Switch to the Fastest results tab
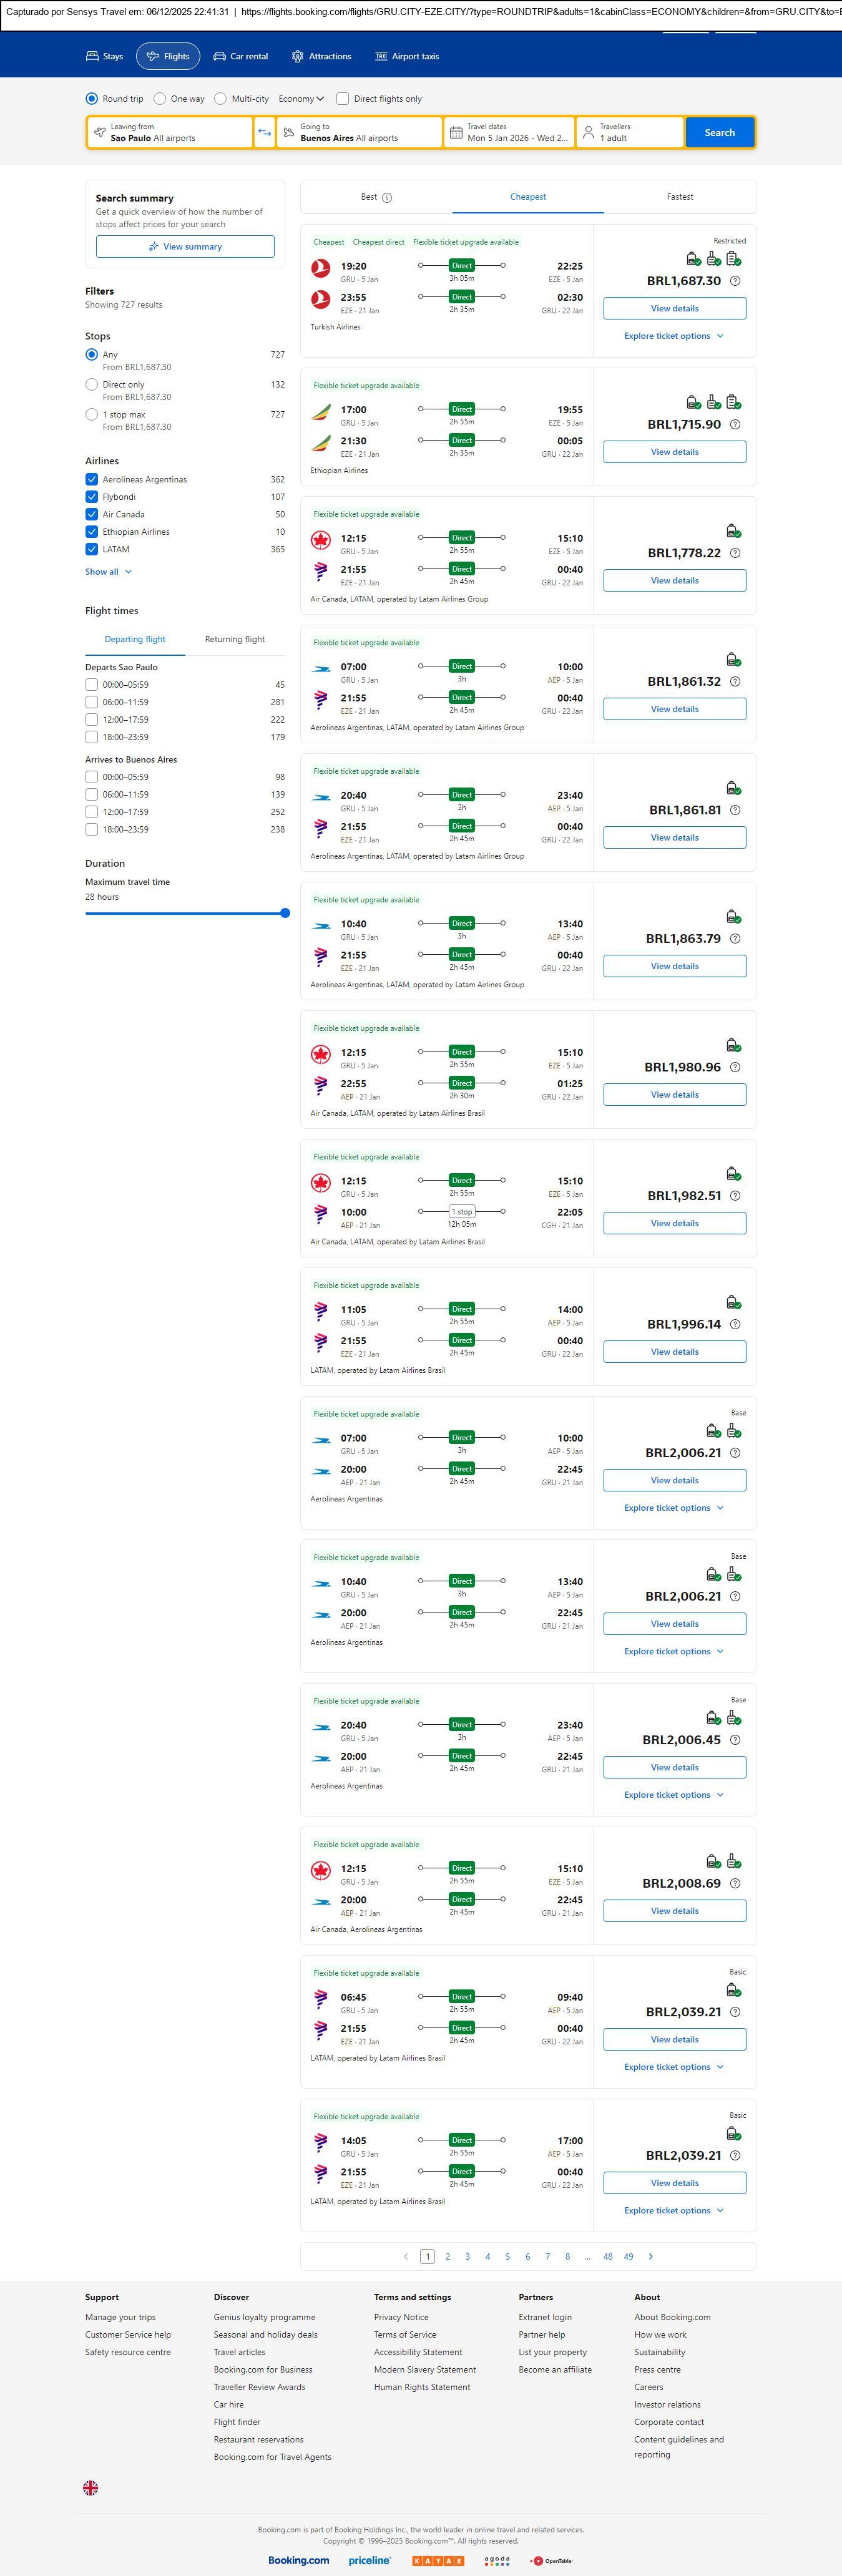Screen dimensions: 842x2576 (679, 197)
